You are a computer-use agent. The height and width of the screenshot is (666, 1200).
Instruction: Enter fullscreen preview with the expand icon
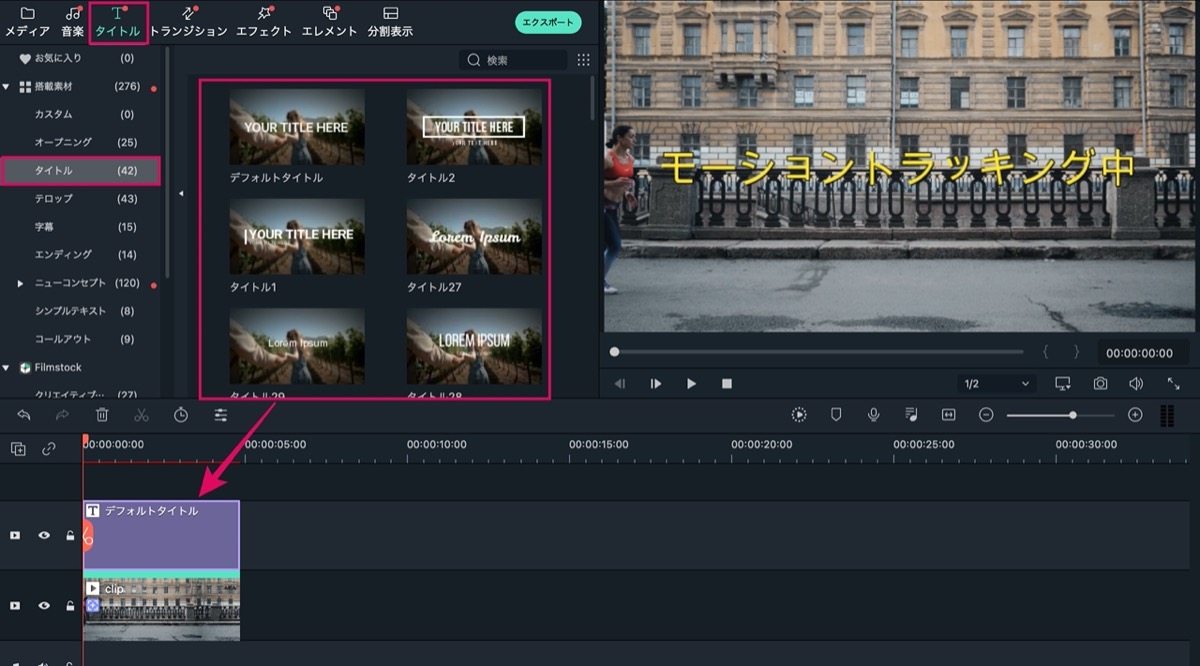click(1173, 384)
